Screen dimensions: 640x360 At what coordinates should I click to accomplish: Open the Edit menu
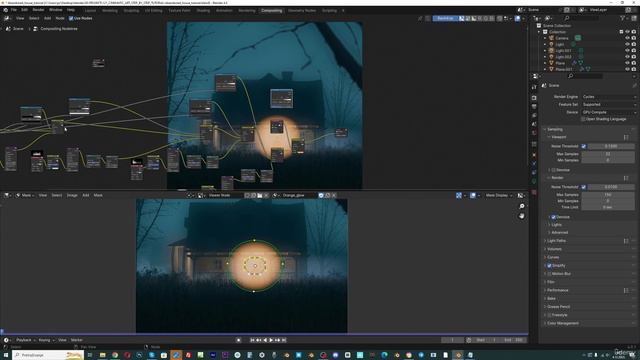coord(24,10)
